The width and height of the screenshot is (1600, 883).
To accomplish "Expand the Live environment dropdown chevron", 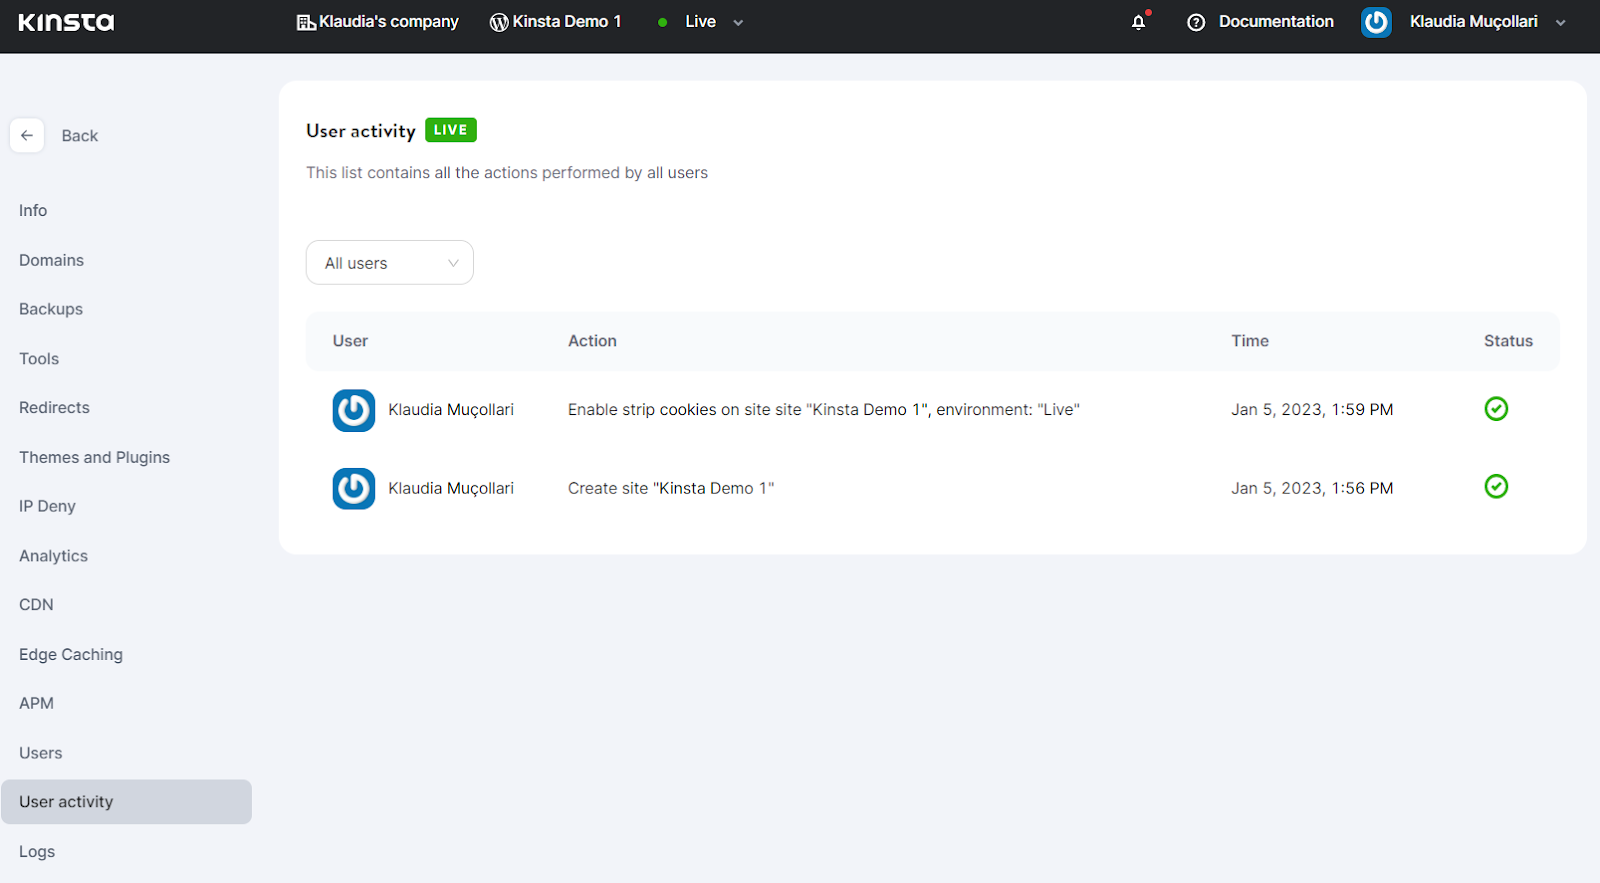I will click(738, 23).
